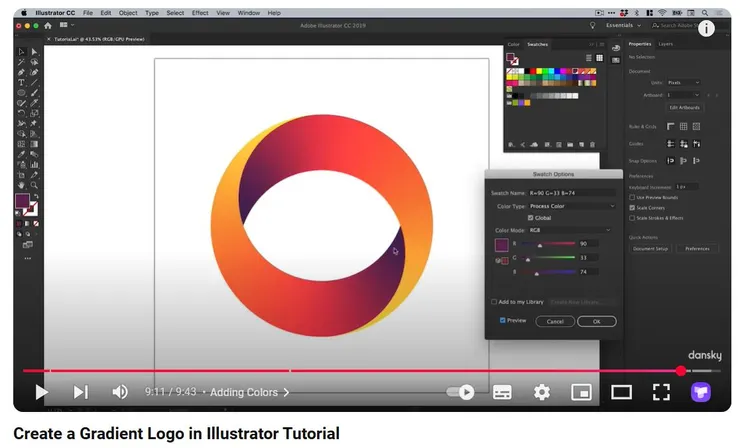Viewport: 740px width, 448px height.
Task: Select the Line Segment tool
Action: (x=34, y=83)
